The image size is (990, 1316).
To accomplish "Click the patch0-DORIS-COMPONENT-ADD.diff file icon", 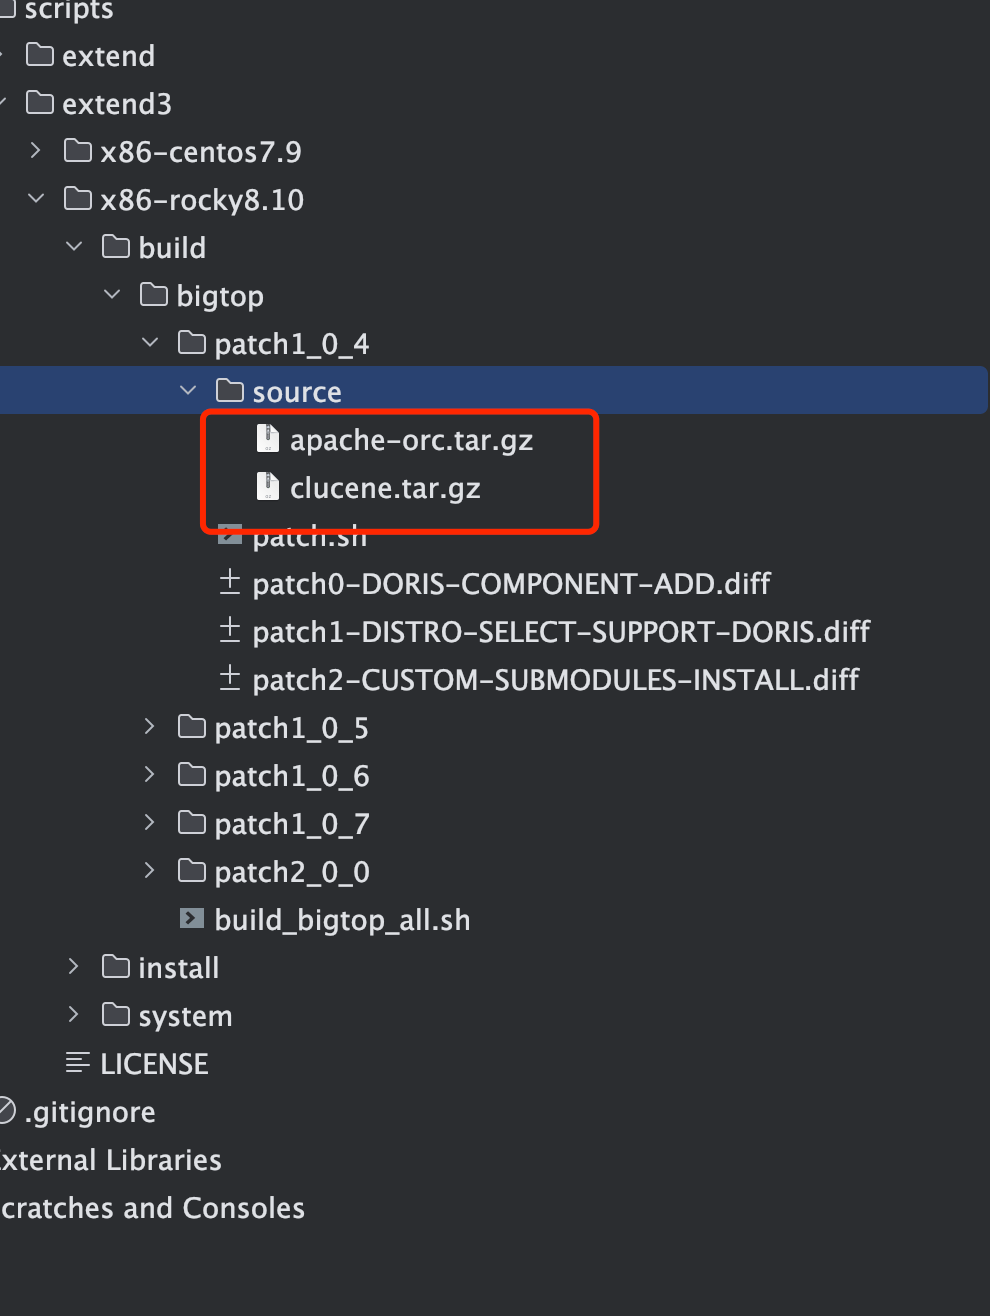I will point(230,583).
